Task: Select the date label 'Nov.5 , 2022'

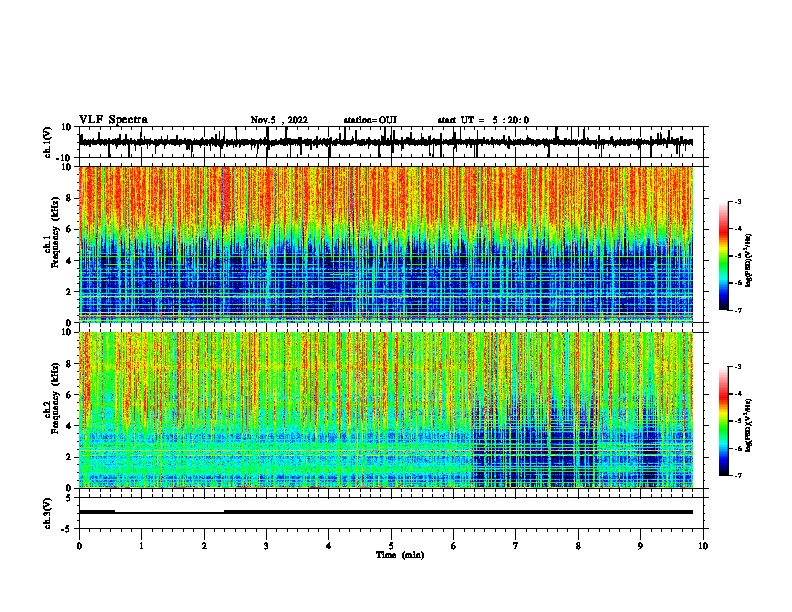Action: coord(279,120)
